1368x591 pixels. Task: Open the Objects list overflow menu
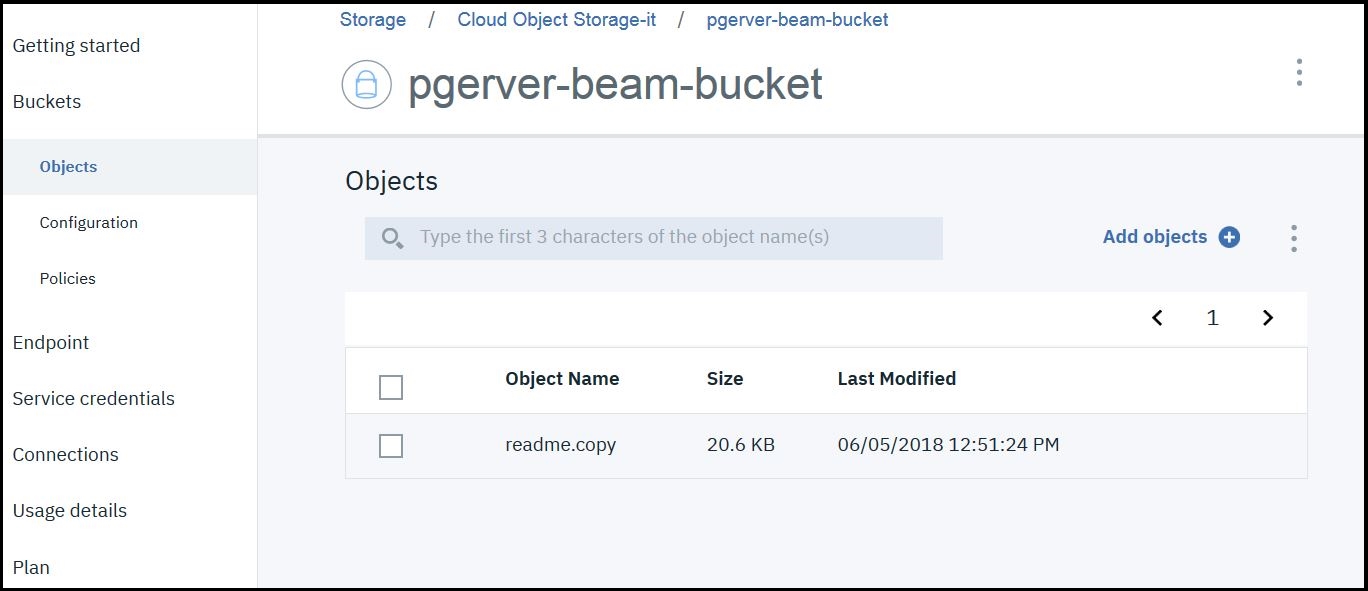click(1293, 238)
